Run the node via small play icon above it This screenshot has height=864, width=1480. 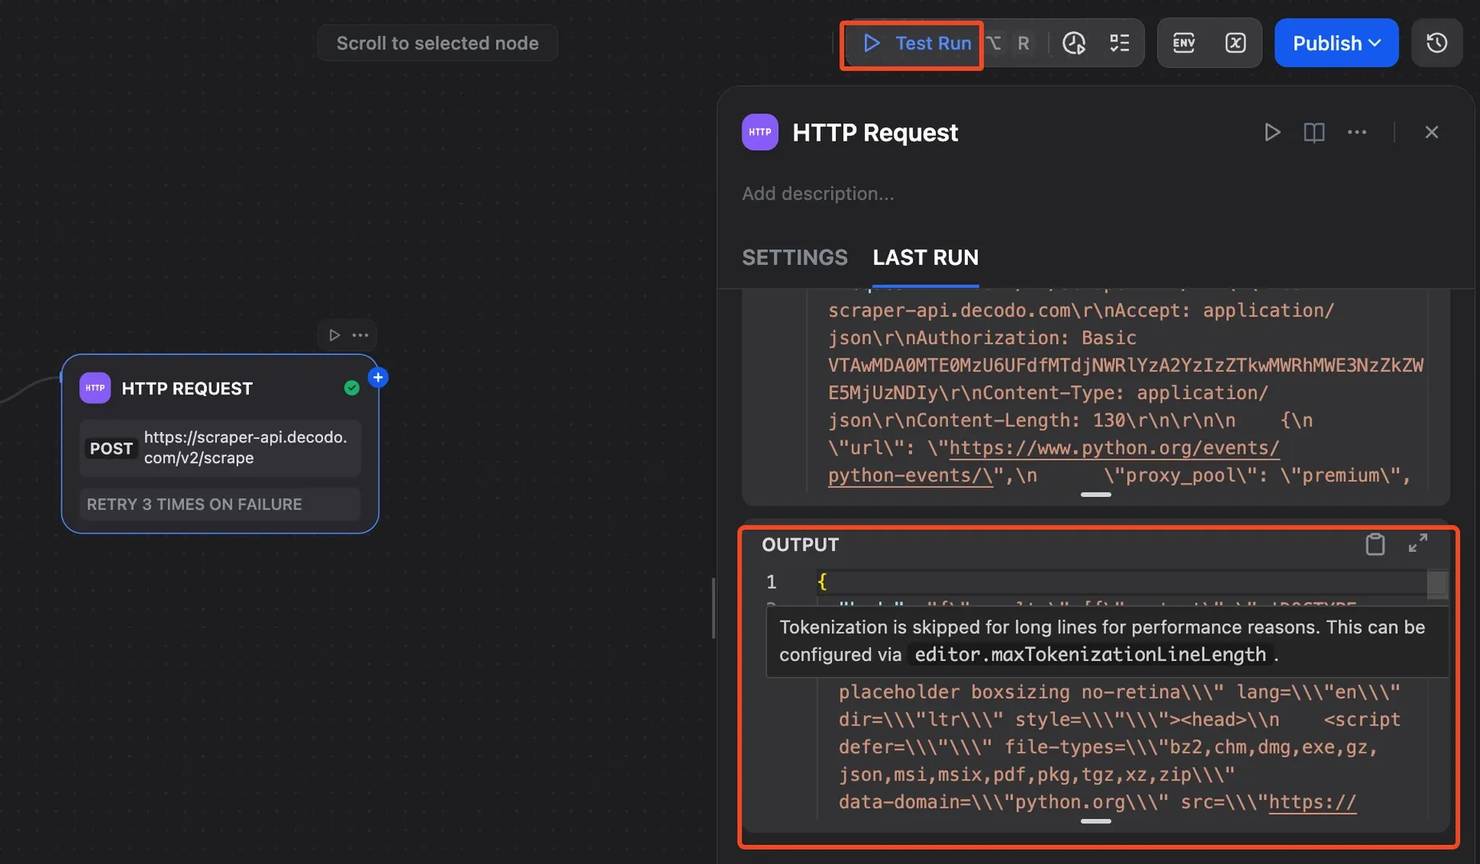[334, 335]
